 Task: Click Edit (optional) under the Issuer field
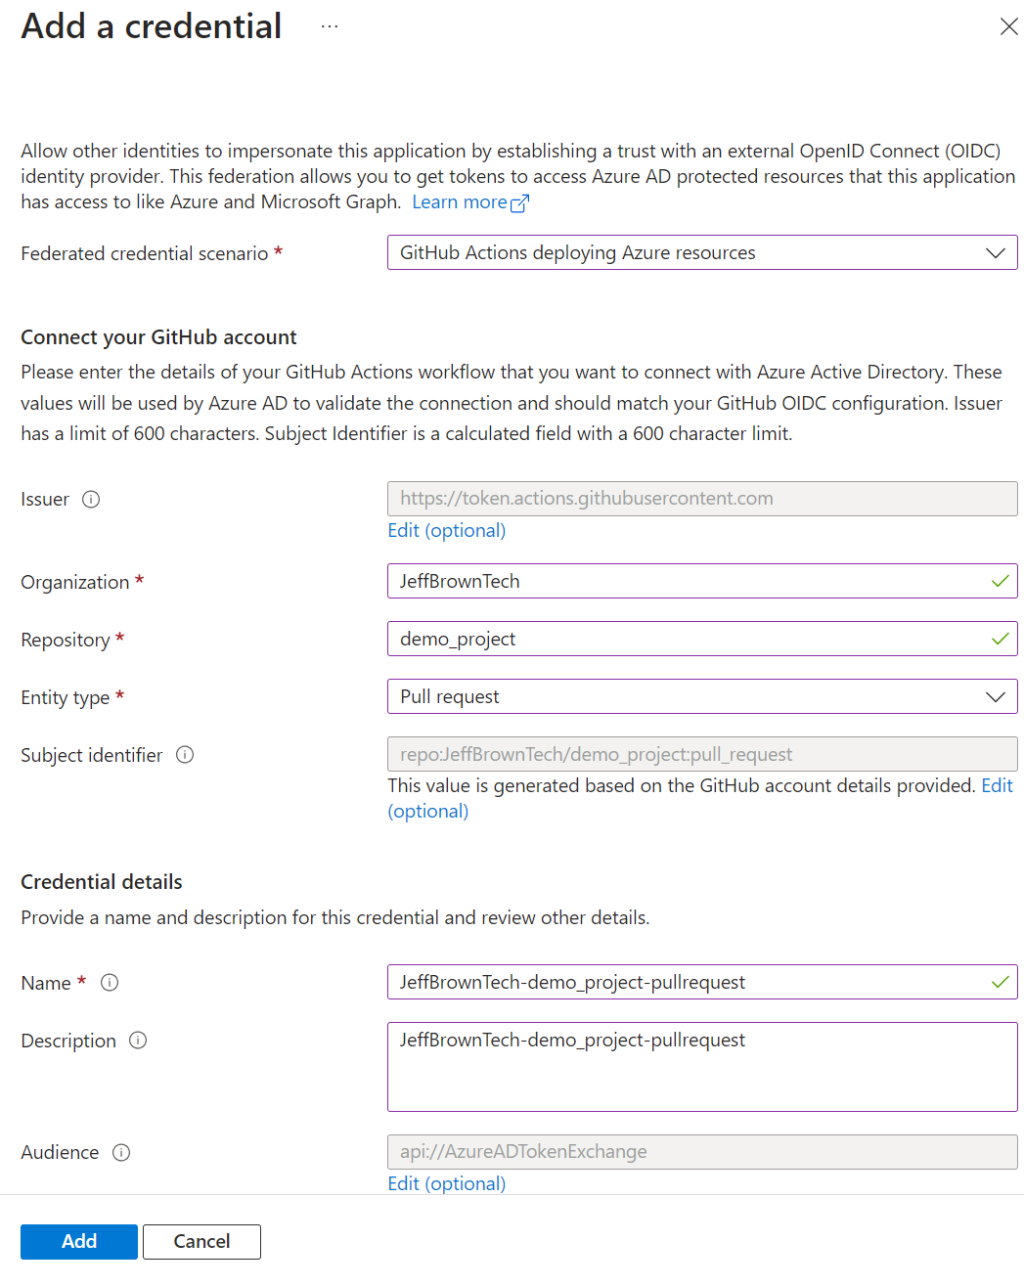click(x=446, y=530)
